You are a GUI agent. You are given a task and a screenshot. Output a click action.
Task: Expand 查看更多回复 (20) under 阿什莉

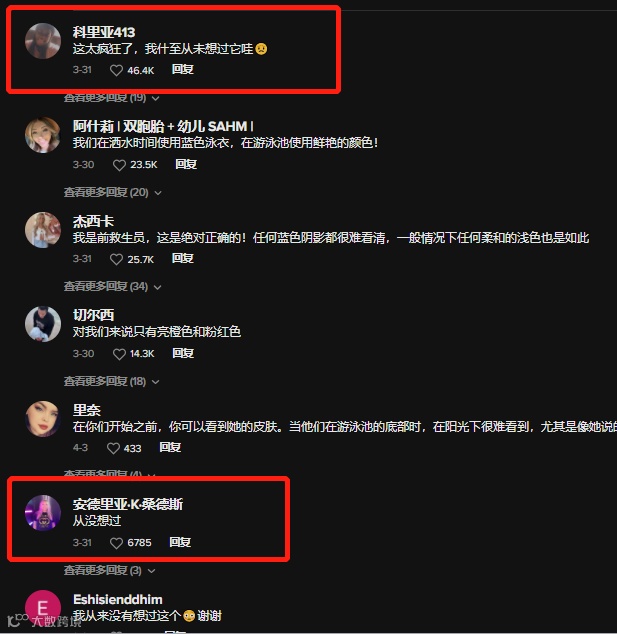[x=112, y=192]
